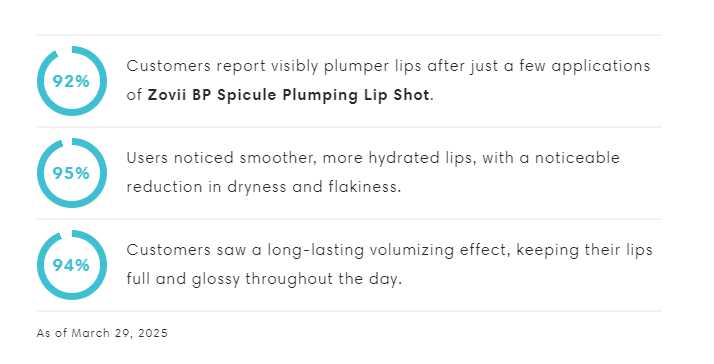Click the 'Customers report visibly plumper lips' line
The height and width of the screenshot is (364, 714).
388,67
